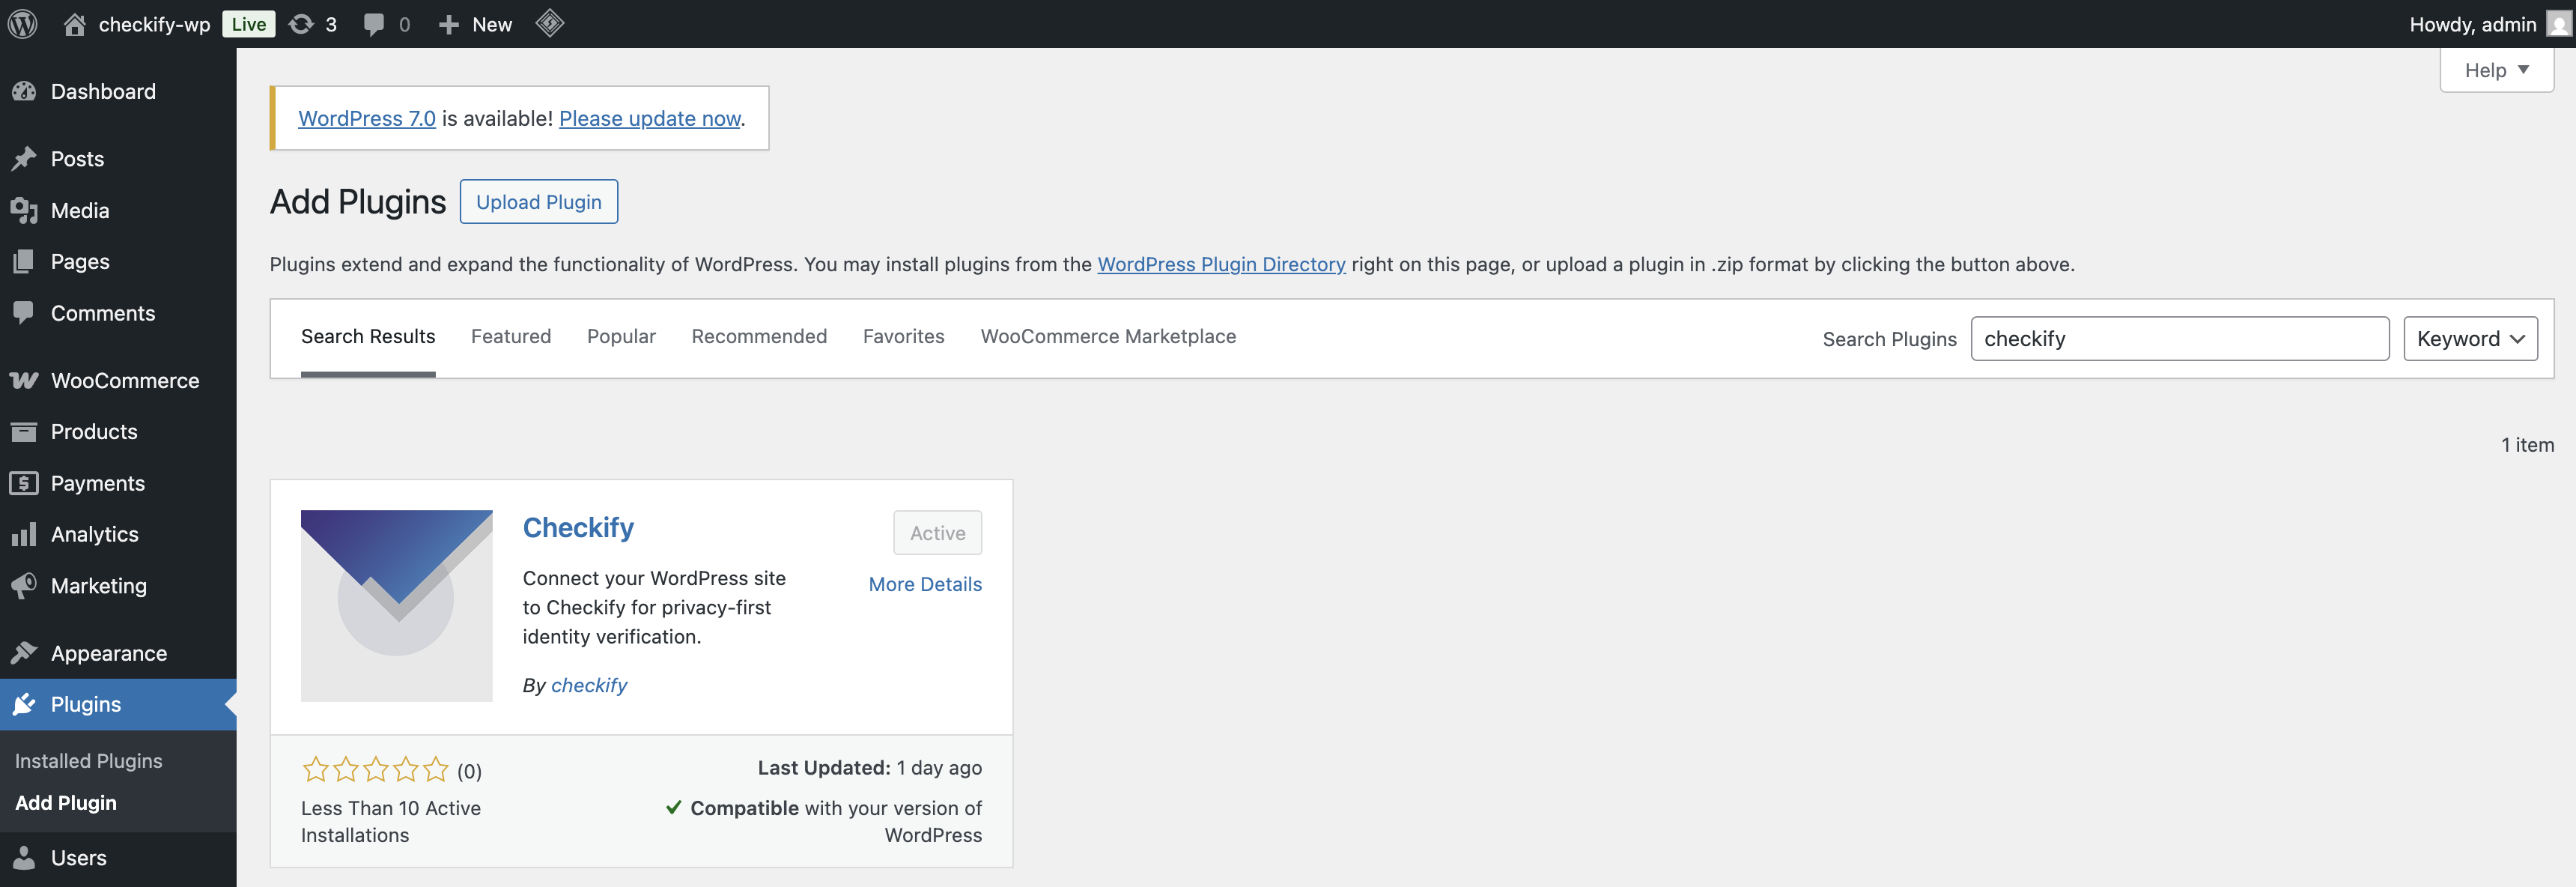Click the admin avatar icon
This screenshot has width=2576, height=887.
click(2558, 24)
